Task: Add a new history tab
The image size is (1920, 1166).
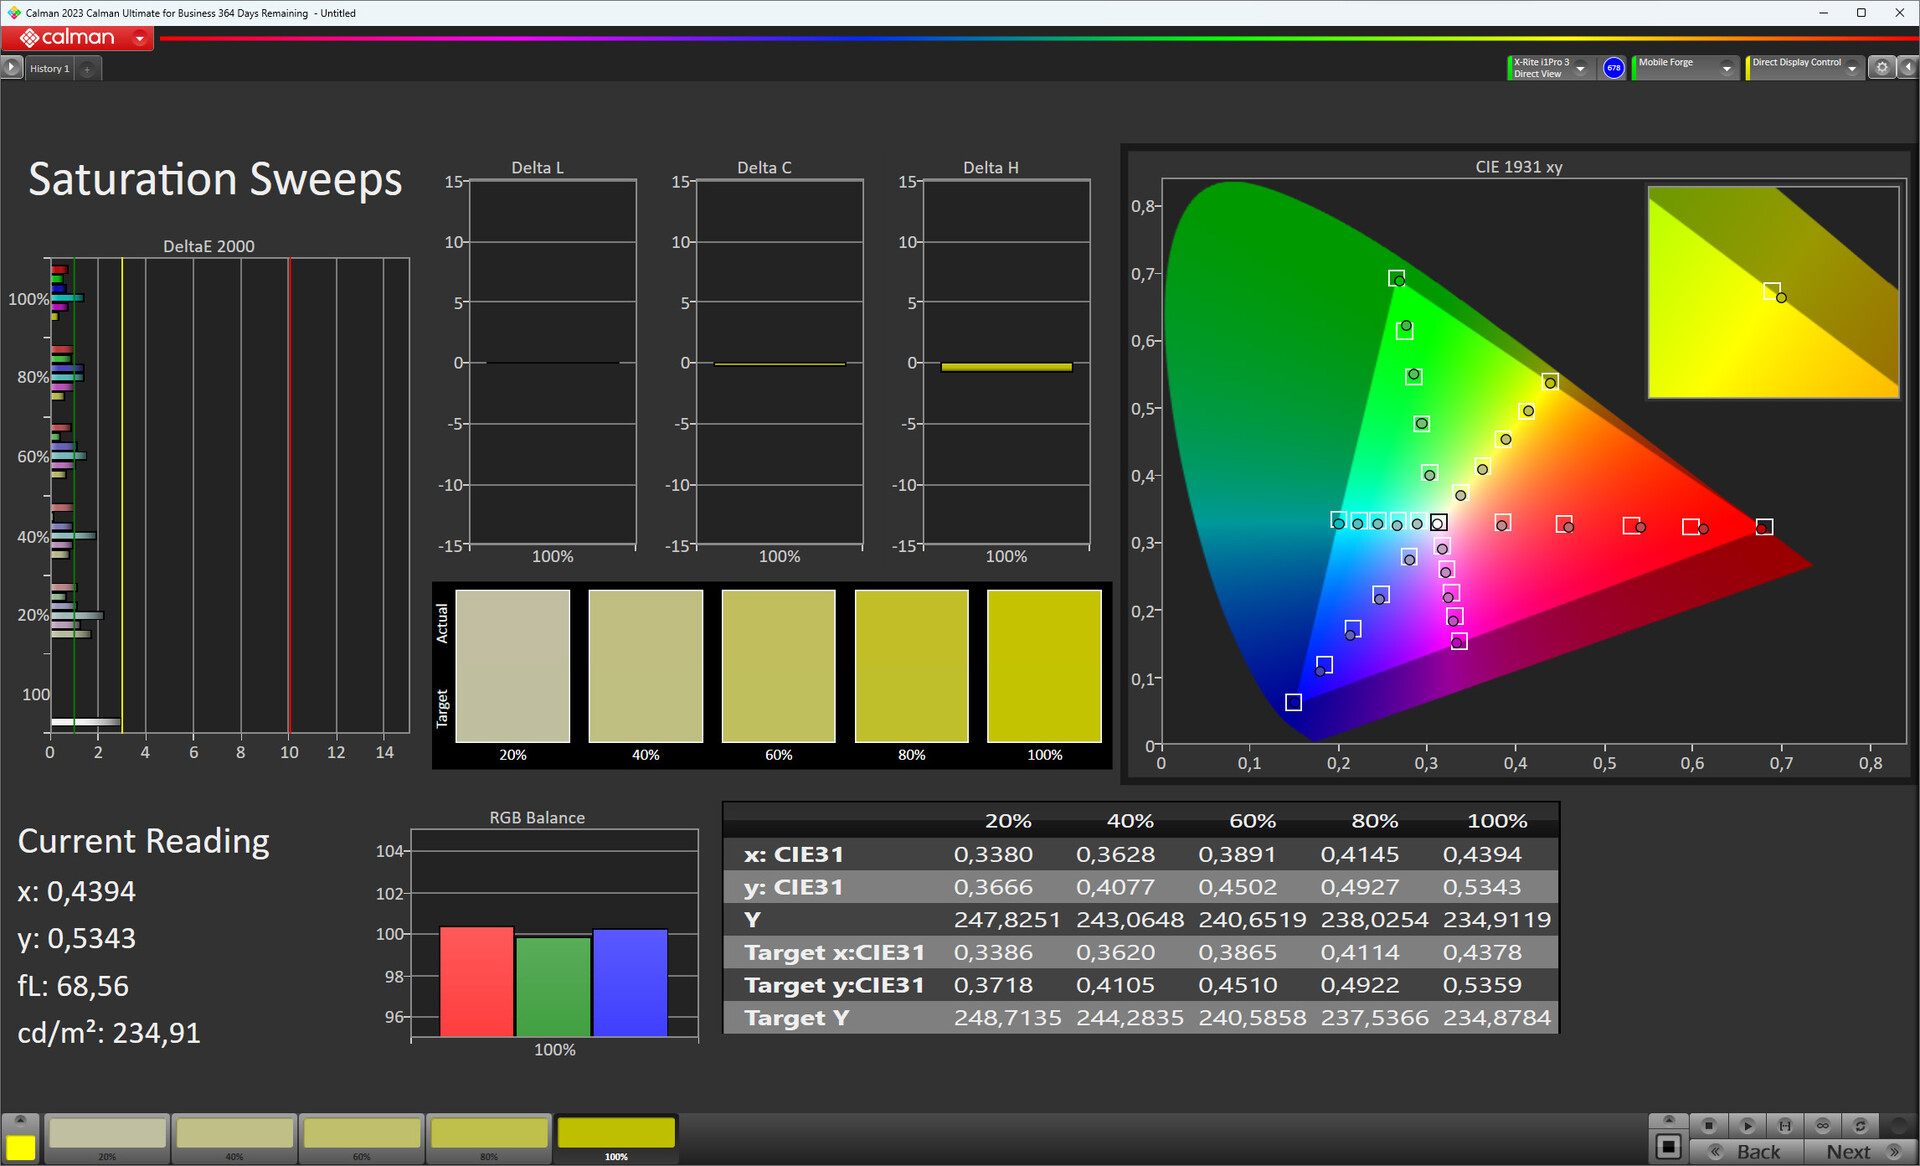Action: click(88, 68)
